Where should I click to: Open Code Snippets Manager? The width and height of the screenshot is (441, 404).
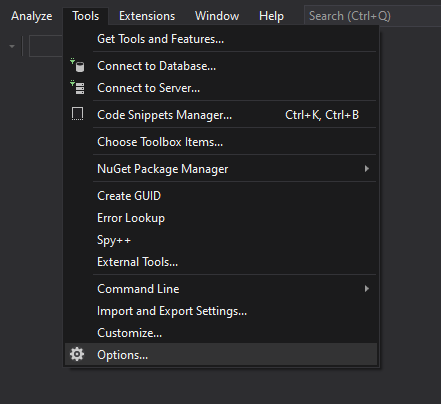pyautogui.click(x=221, y=115)
